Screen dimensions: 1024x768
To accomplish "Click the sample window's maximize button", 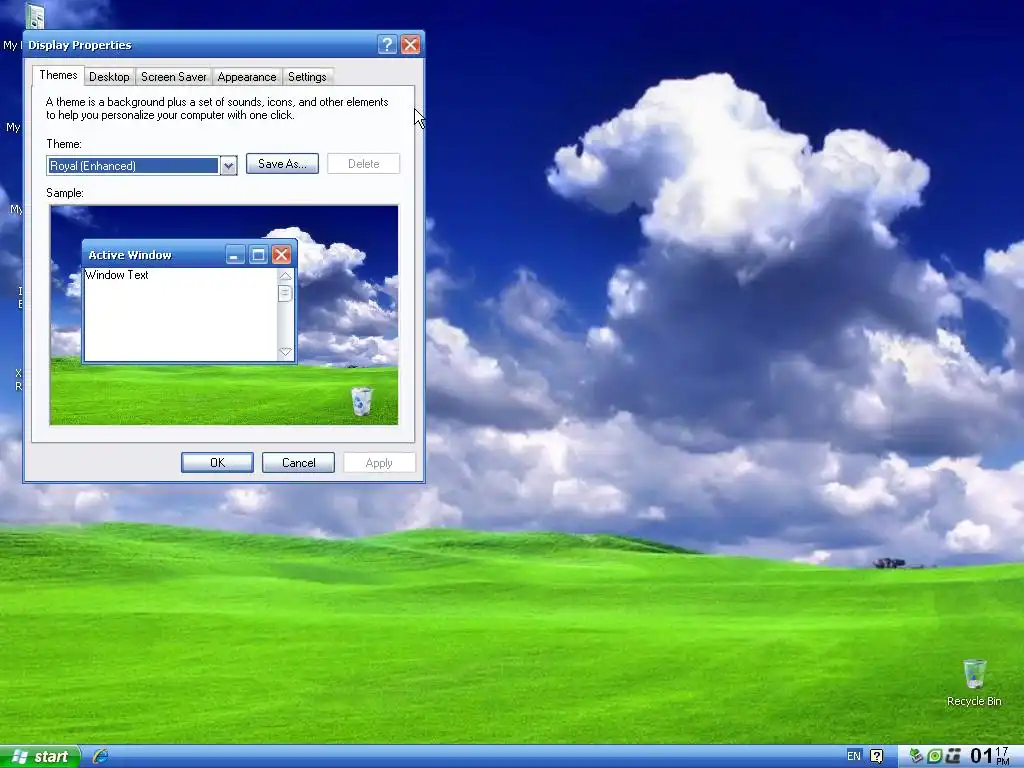I will point(258,255).
